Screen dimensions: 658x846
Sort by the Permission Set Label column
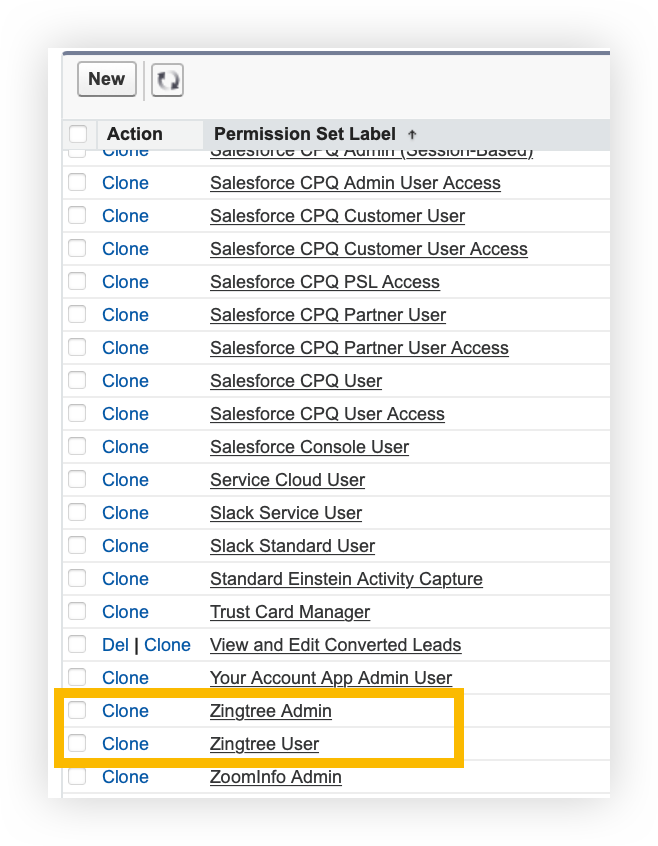(303, 133)
